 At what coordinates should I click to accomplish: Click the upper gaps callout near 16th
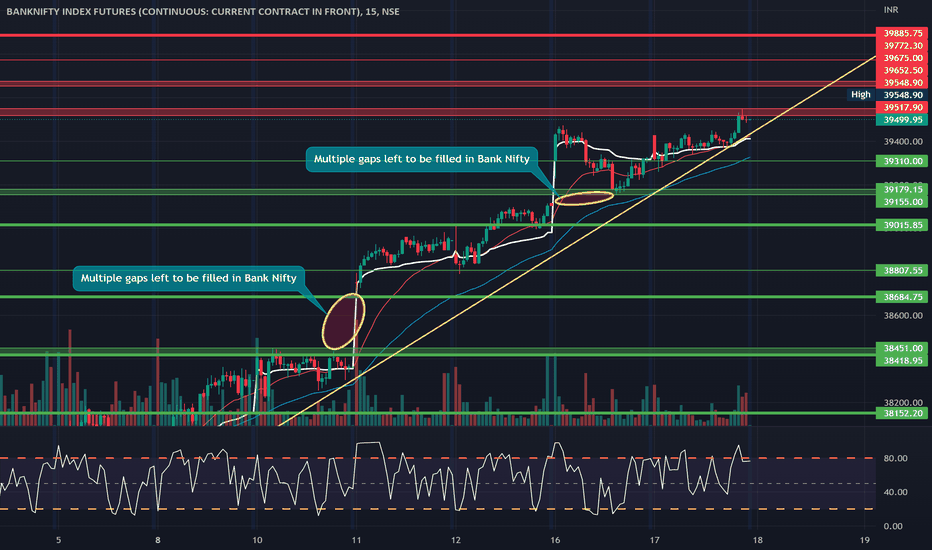click(421, 159)
